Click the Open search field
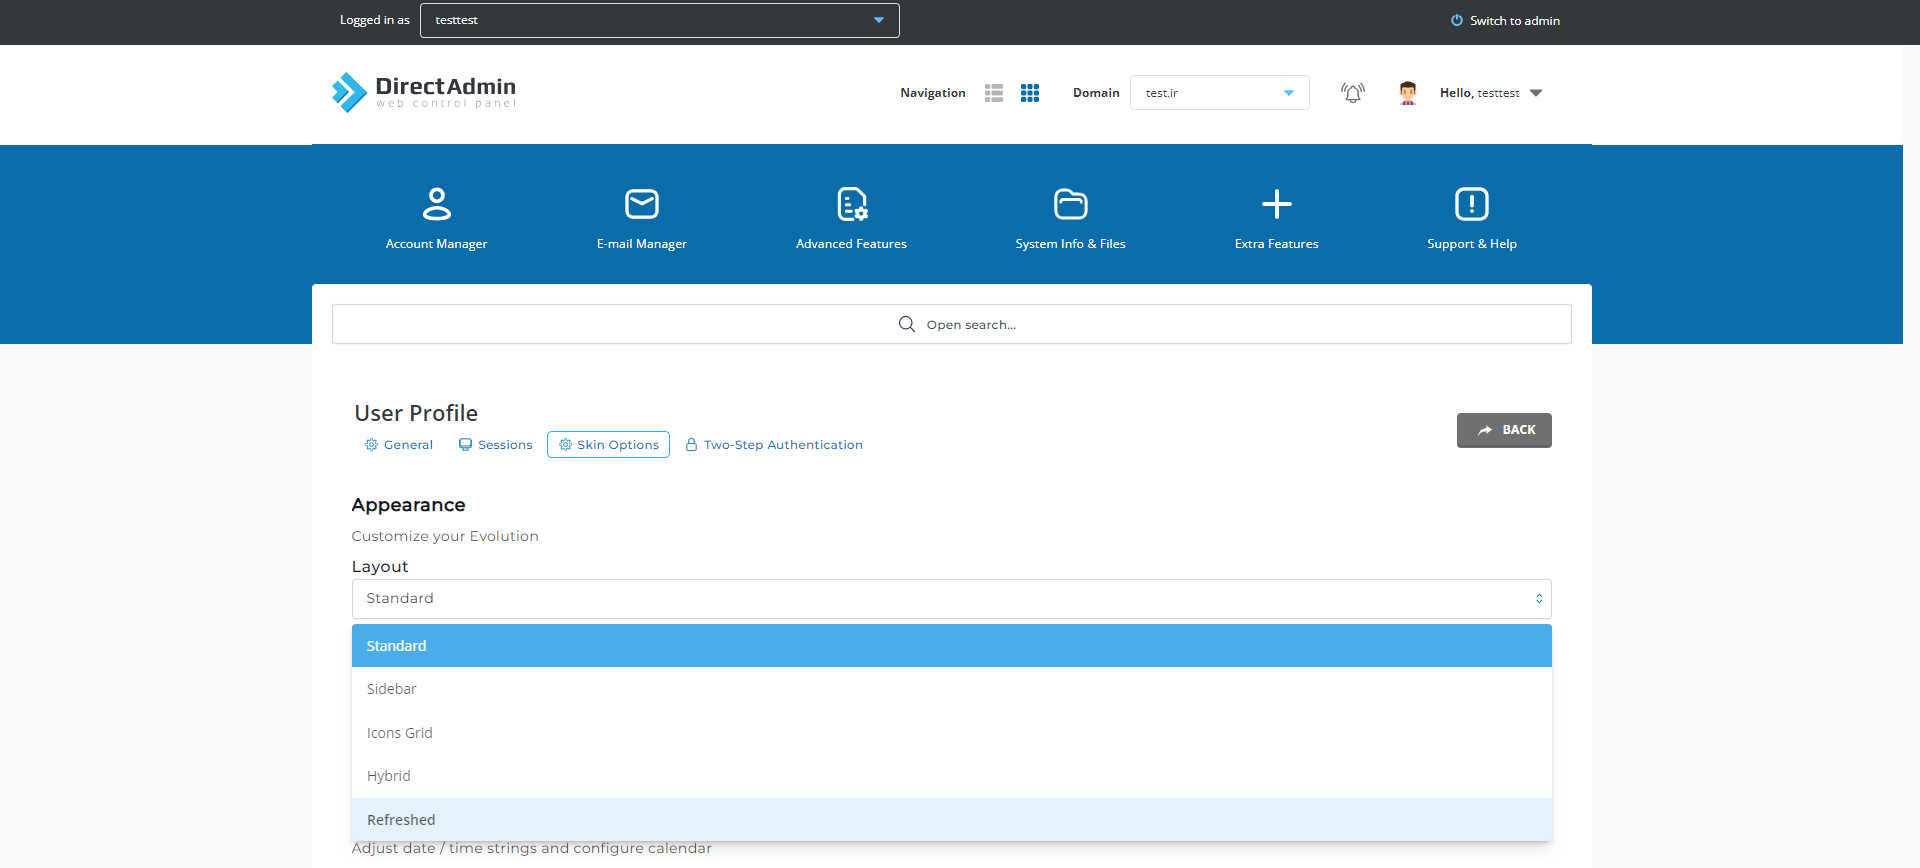Screen dimensions: 1920x868 pos(951,325)
